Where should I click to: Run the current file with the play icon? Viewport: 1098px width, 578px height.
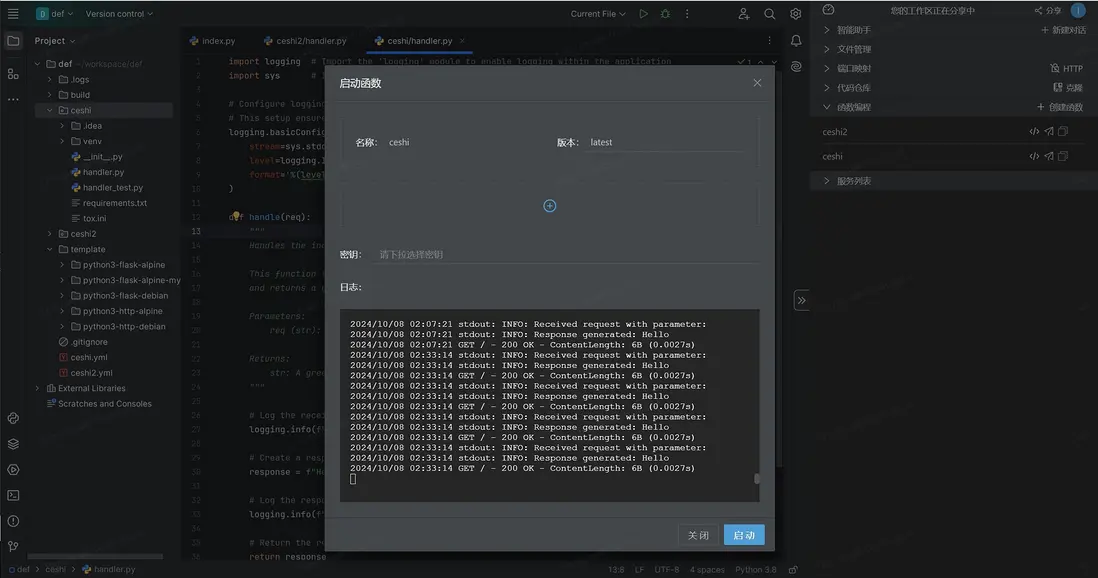pos(643,13)
